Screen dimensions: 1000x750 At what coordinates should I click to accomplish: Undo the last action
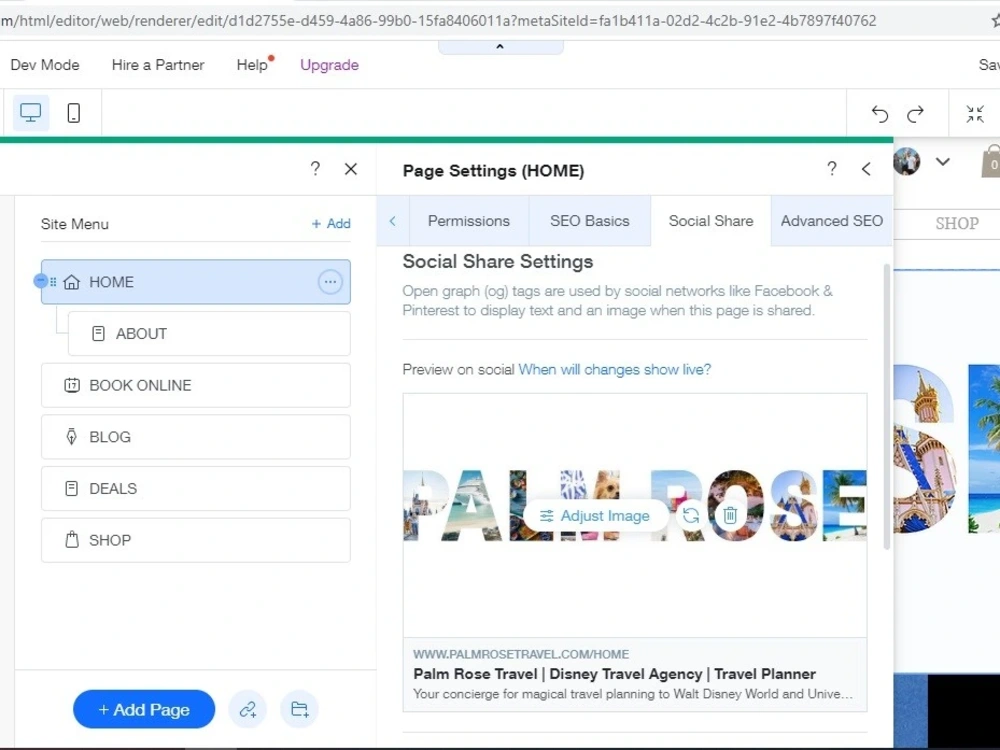point(879,114)
